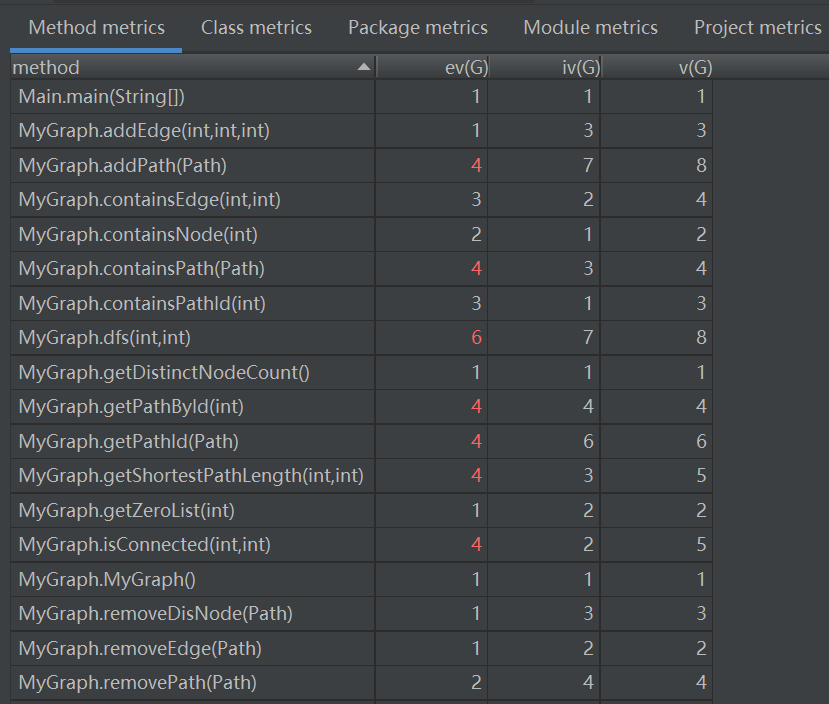Select the MyGraph.getPathId(Path) row
The image size is (829, 704).
(x=361, y=441)
